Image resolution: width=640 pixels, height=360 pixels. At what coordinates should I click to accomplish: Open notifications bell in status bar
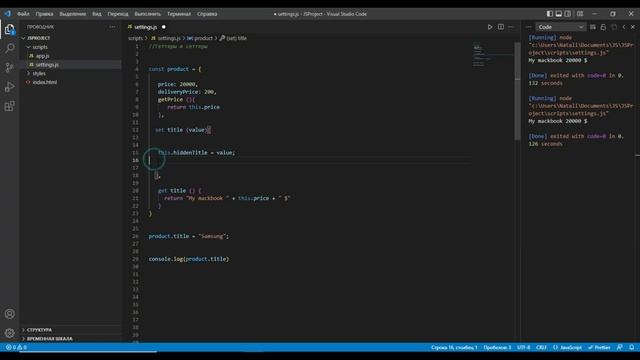point(631,347)
